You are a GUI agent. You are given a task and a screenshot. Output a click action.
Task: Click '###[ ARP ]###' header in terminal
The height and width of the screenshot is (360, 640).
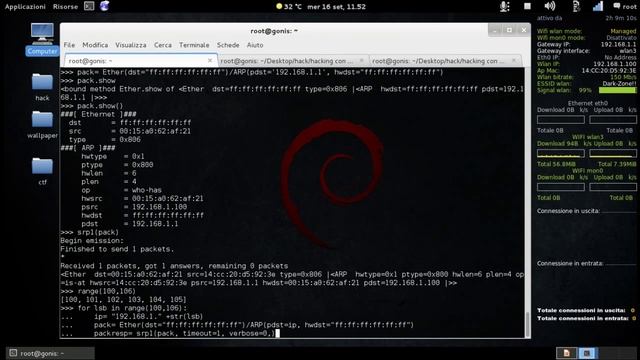(88, 148)
